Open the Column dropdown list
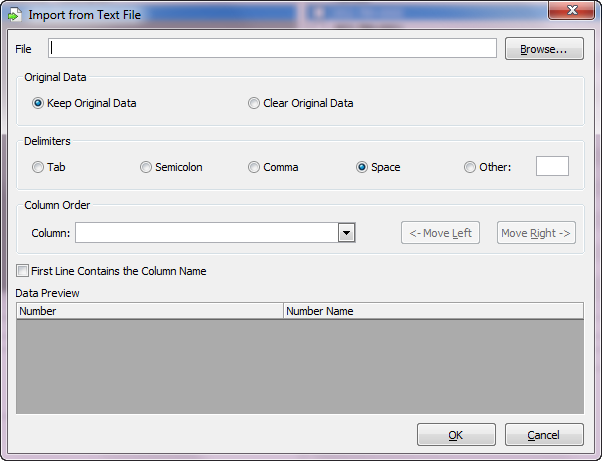Image resolution: width=602 pixels, height=461 pixels. point(346,233)
